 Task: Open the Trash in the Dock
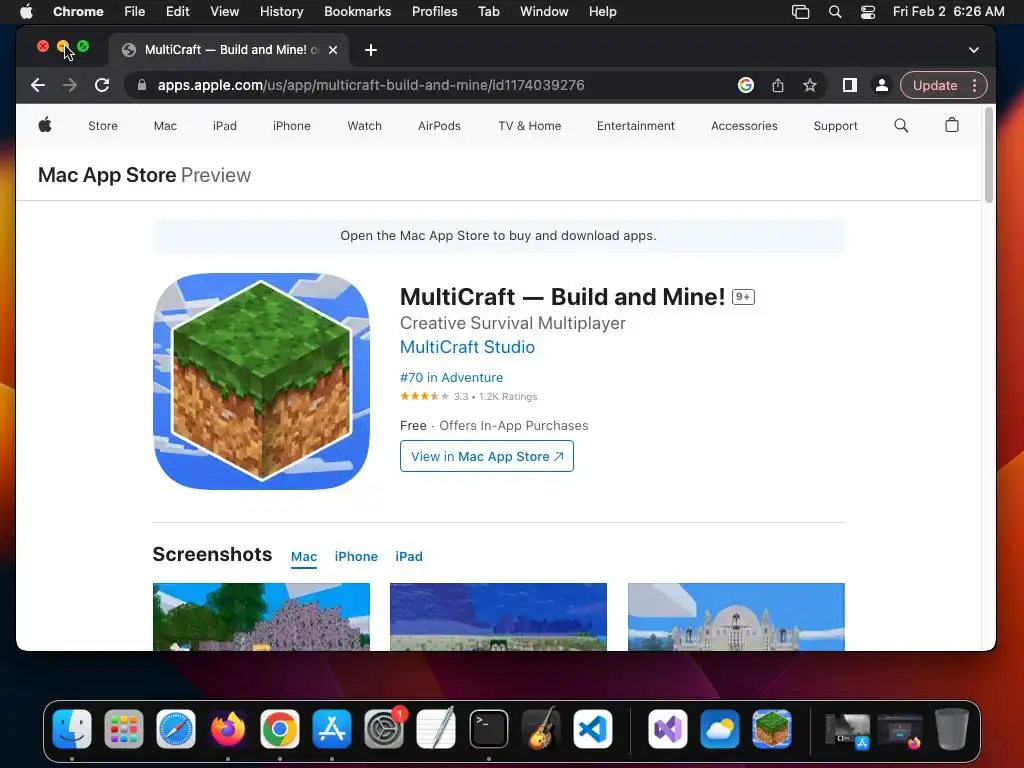click(952, 729)
